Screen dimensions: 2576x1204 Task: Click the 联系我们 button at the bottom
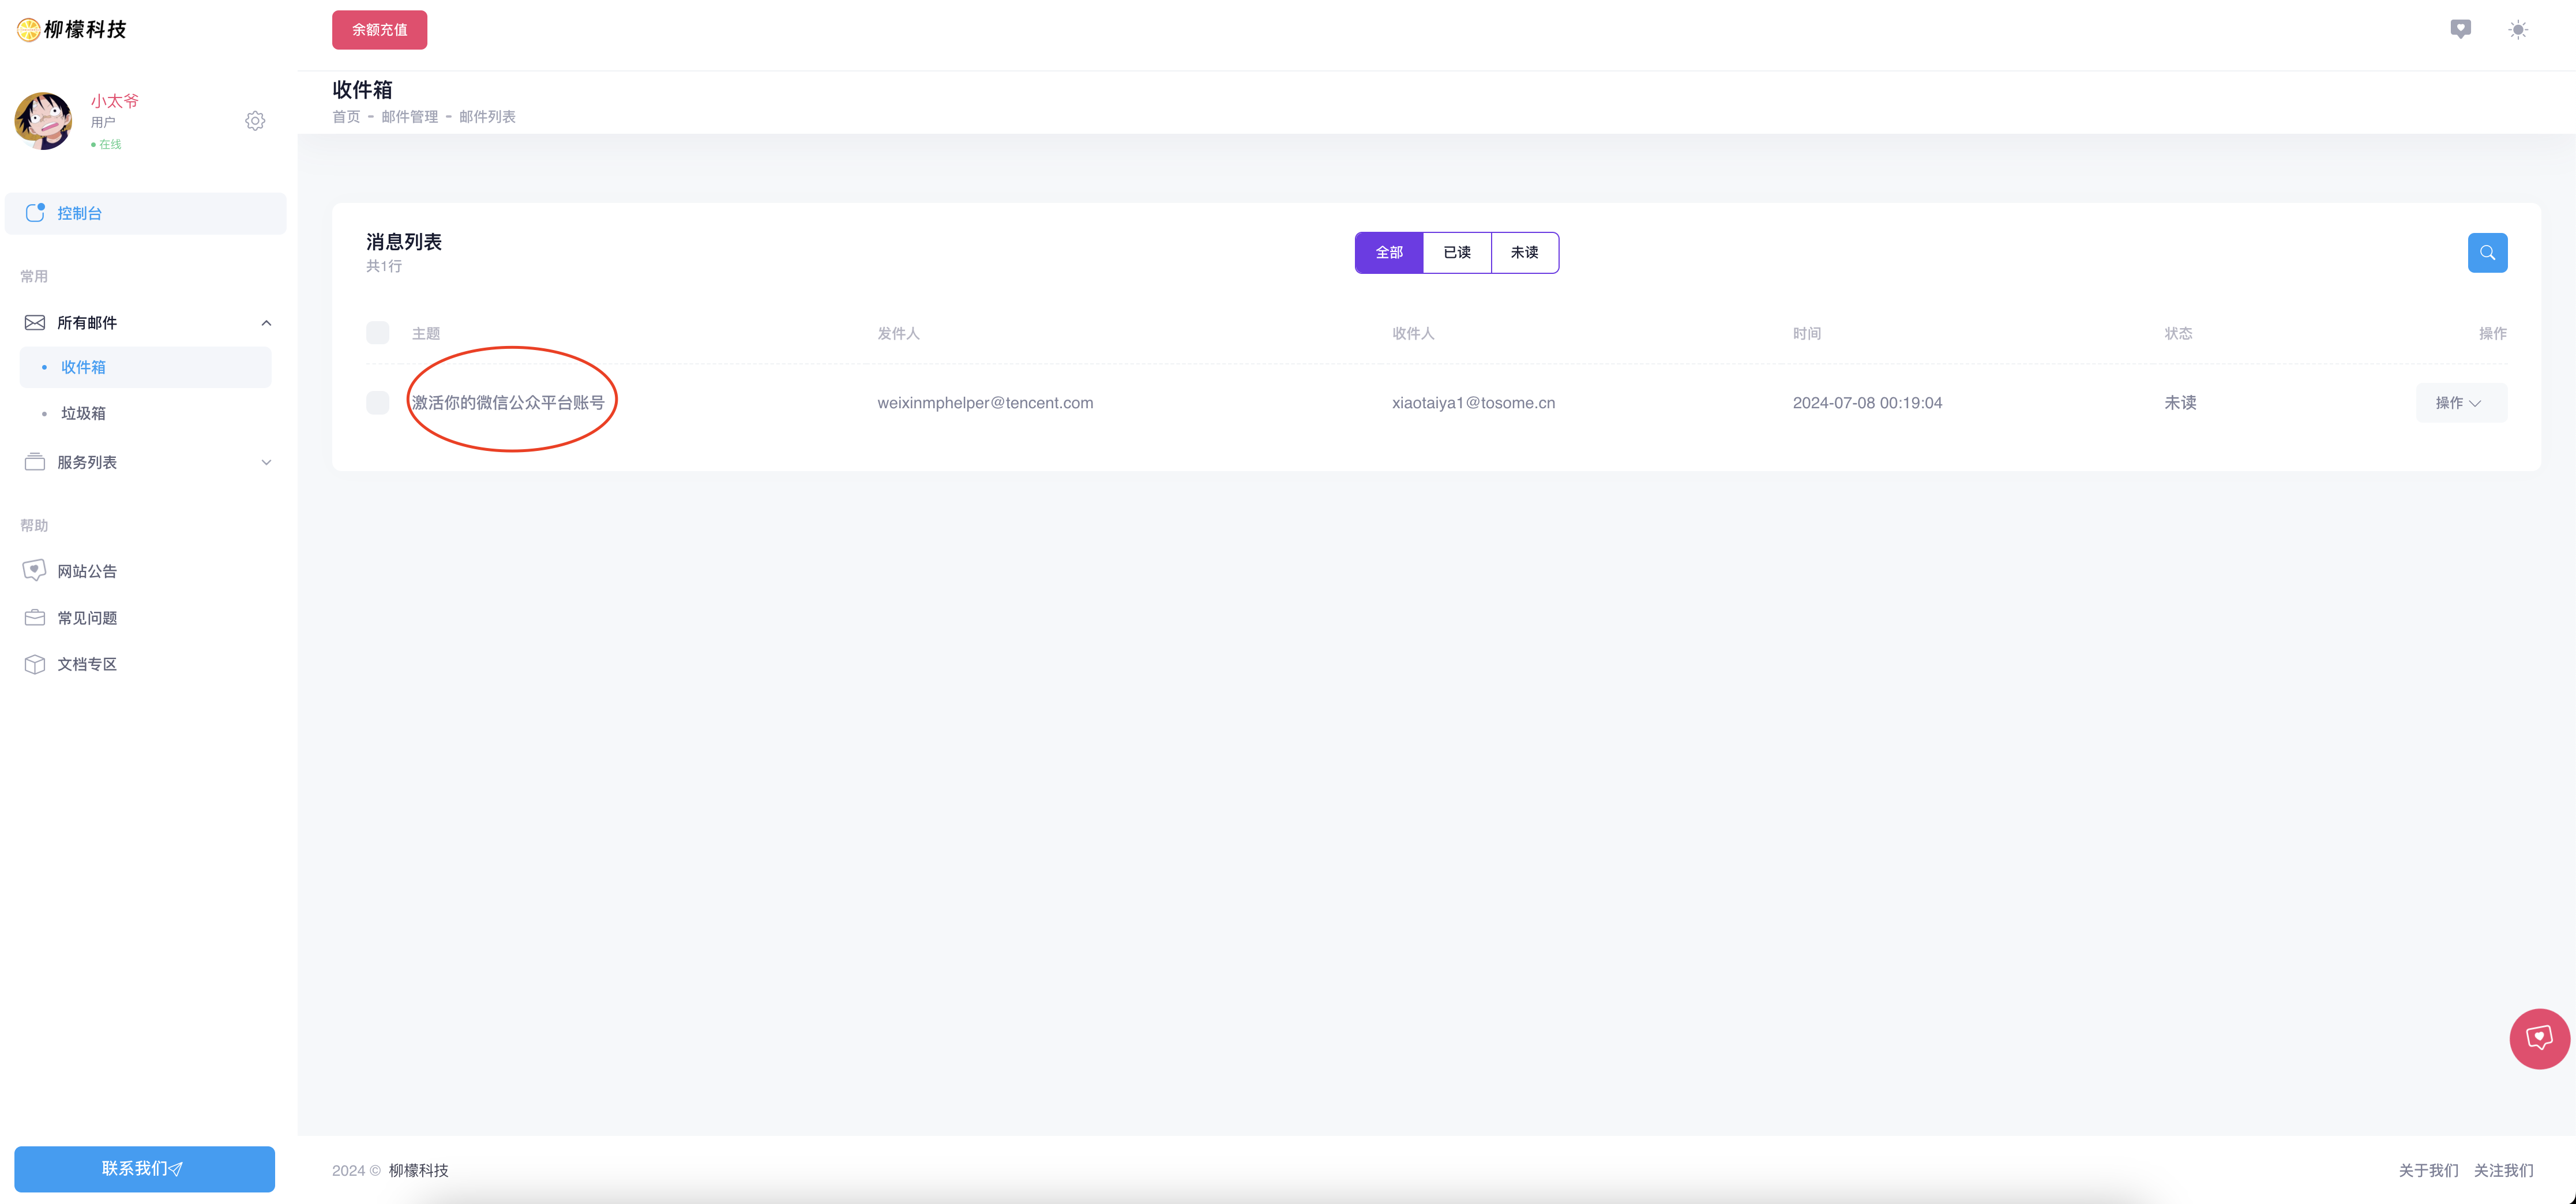pyautogui.click(x=144, y=1168)
